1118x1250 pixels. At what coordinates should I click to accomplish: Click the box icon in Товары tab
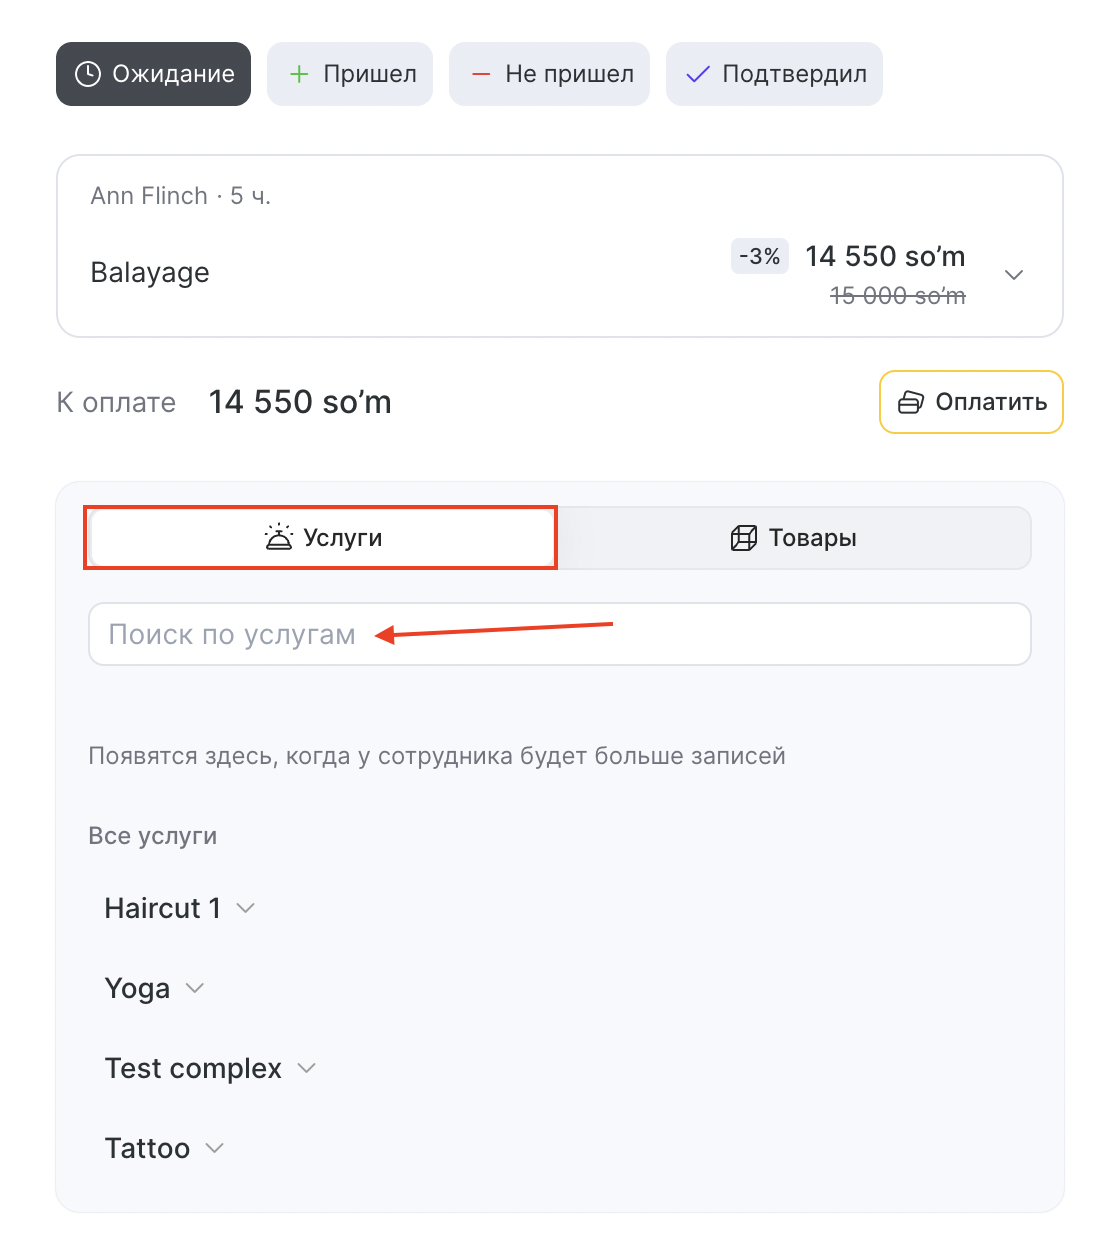click(x=744, y=538)
